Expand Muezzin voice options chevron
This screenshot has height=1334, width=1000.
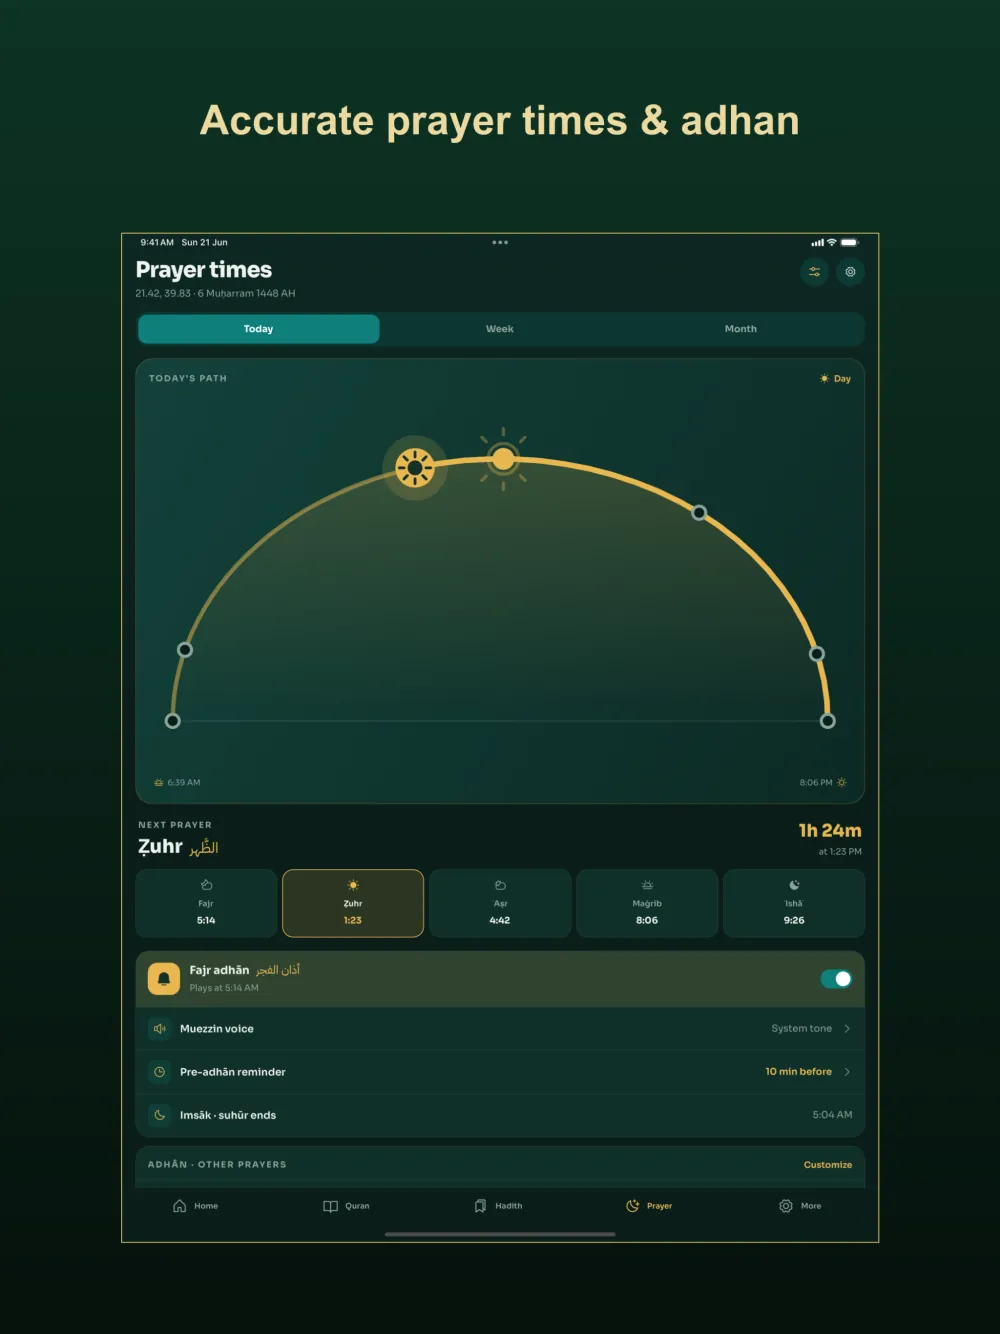847,1029
